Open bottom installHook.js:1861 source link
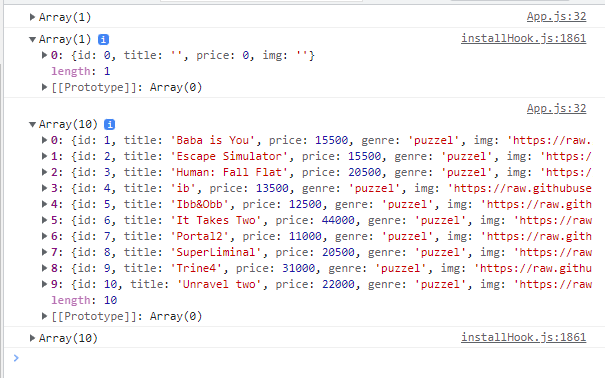The width and height of the screenshot is (605, 378). pos(524,338)
